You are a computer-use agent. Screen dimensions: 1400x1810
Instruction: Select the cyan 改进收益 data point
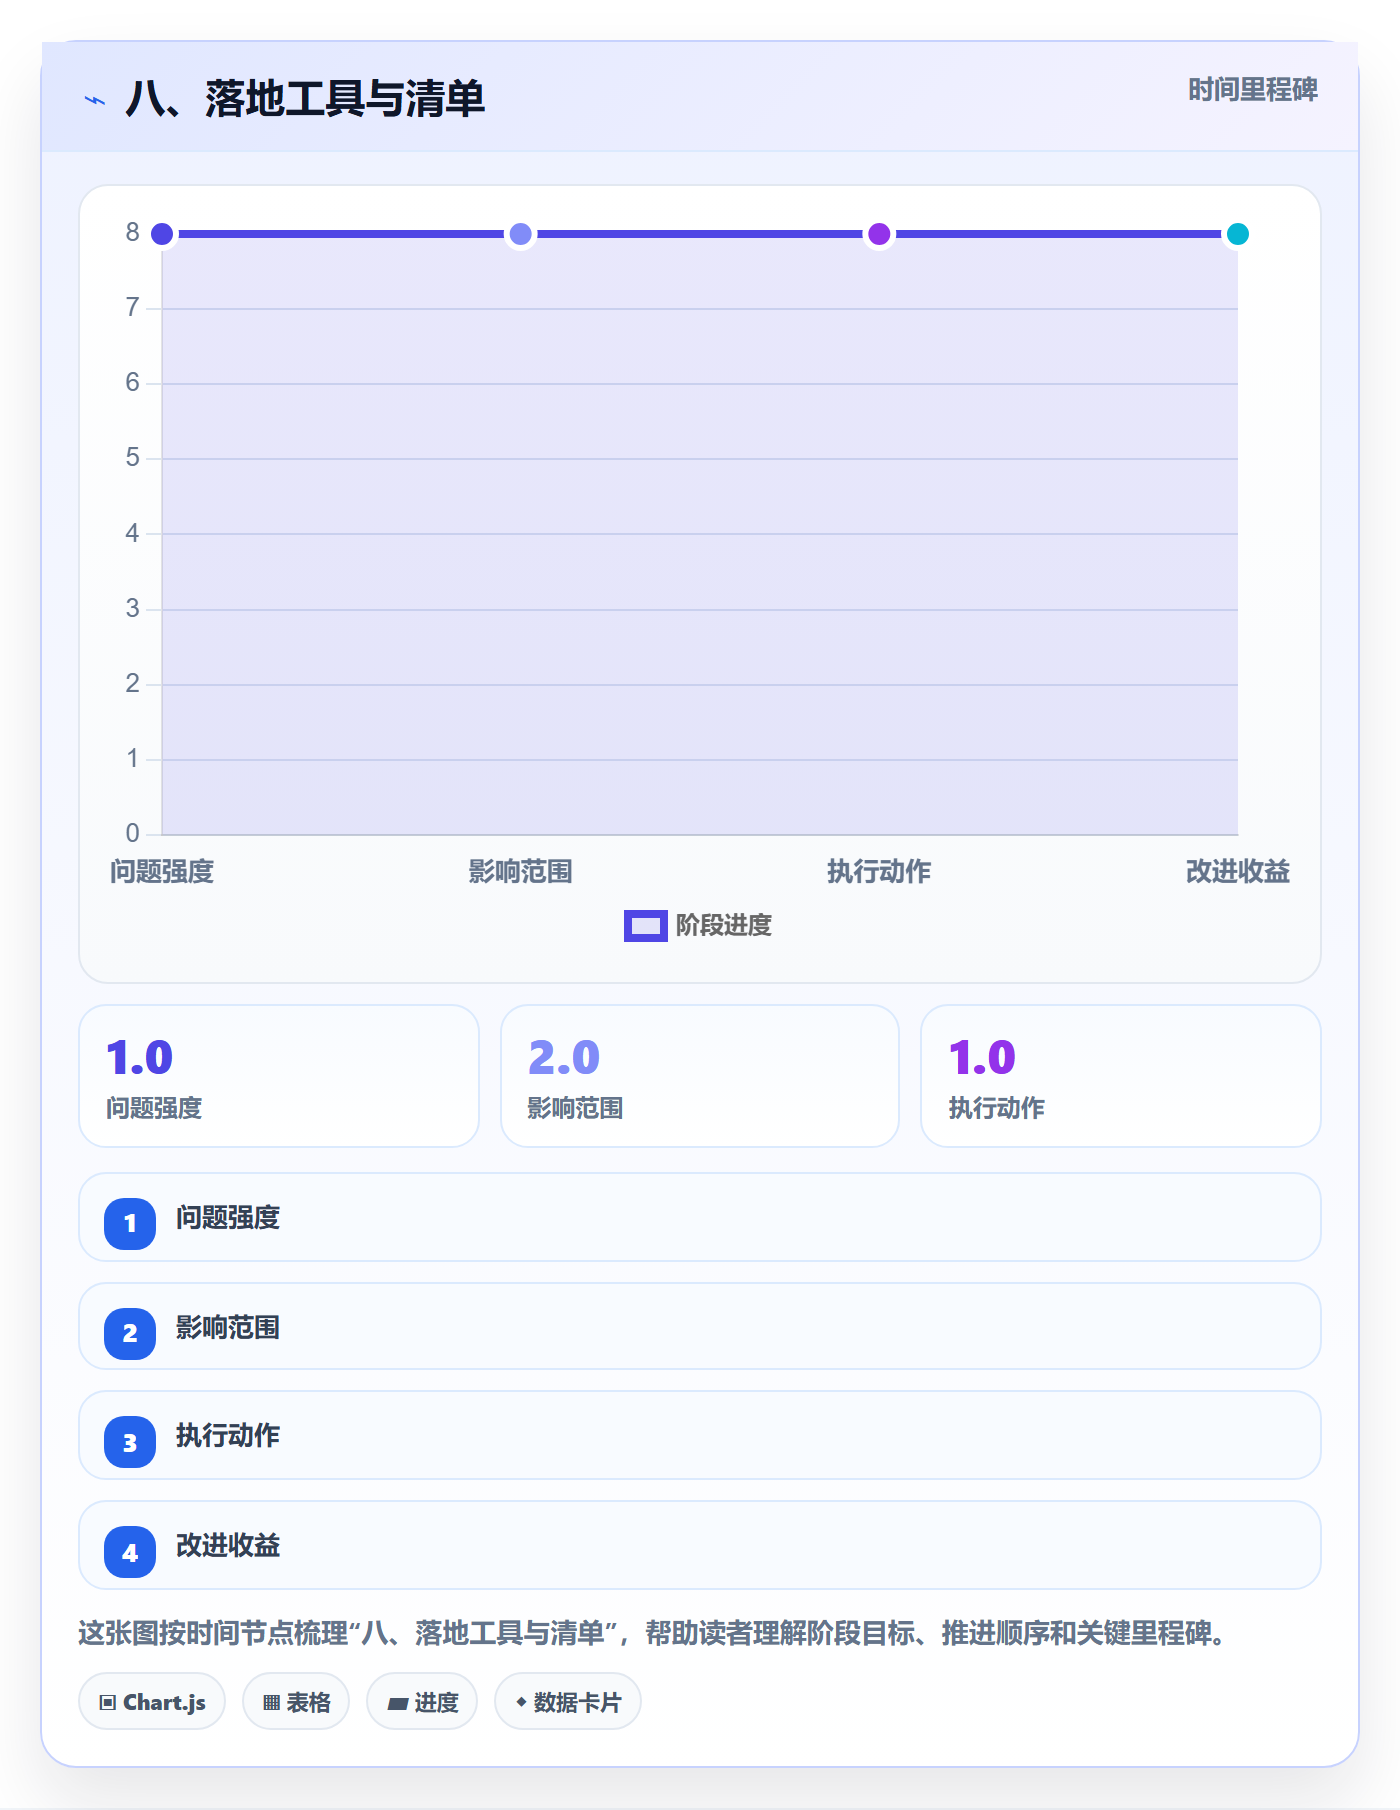1238,234
